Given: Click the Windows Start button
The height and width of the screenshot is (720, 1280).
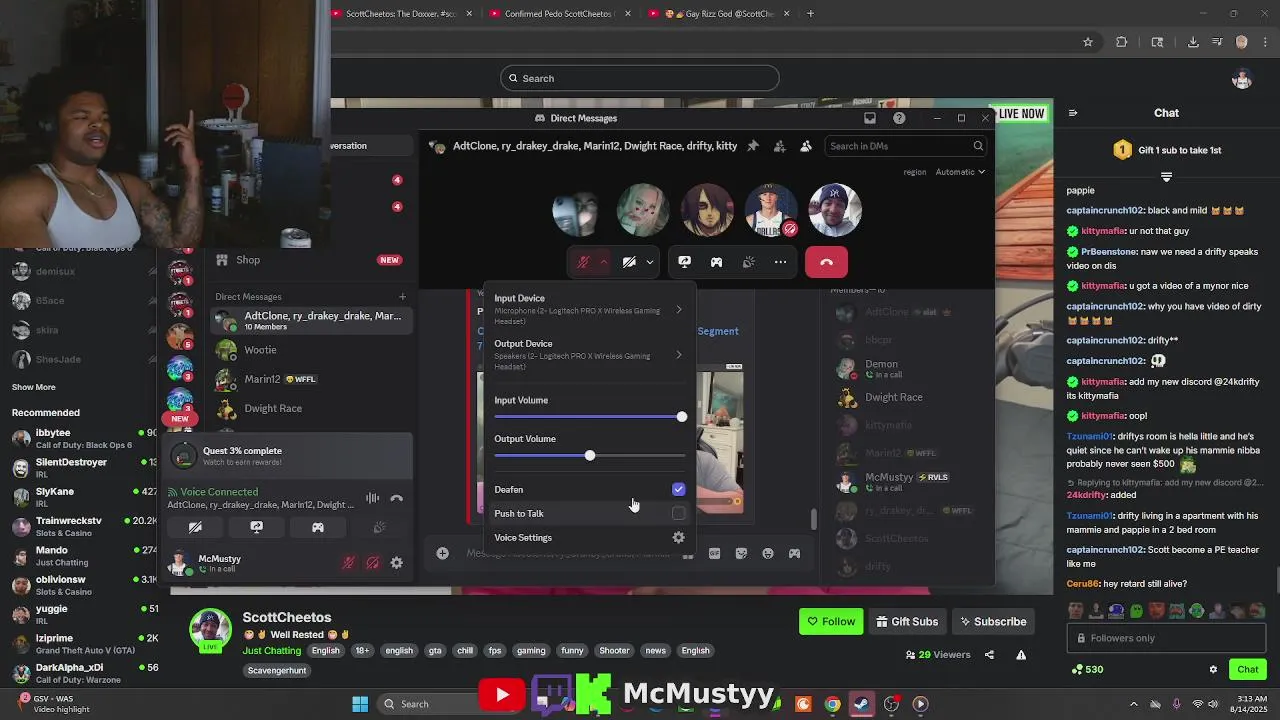Looking at the screenshot, I should click(360, 704).
